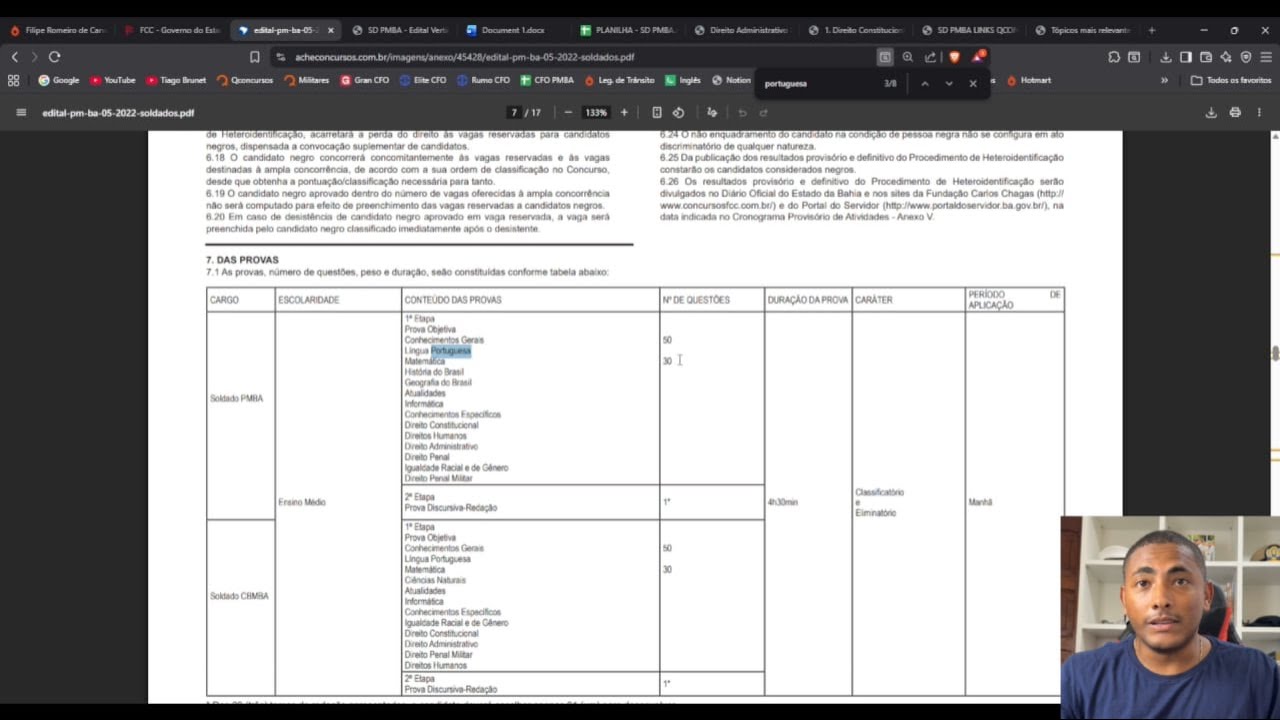1280x720 pixels.
Task: Open PDF viewer sidebar menu
Action: tap(21, 112)
